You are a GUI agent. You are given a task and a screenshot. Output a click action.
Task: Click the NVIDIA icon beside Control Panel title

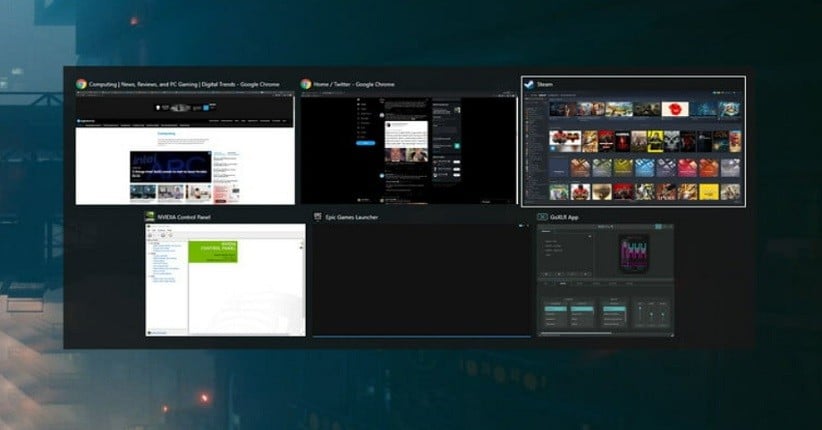(149, 217)
